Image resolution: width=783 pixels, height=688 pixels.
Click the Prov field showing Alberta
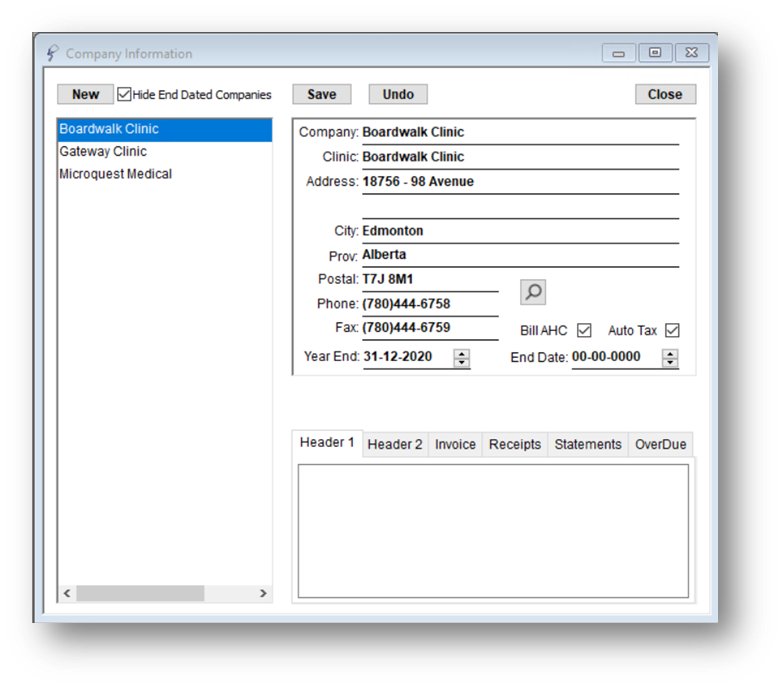pos(520,255)
